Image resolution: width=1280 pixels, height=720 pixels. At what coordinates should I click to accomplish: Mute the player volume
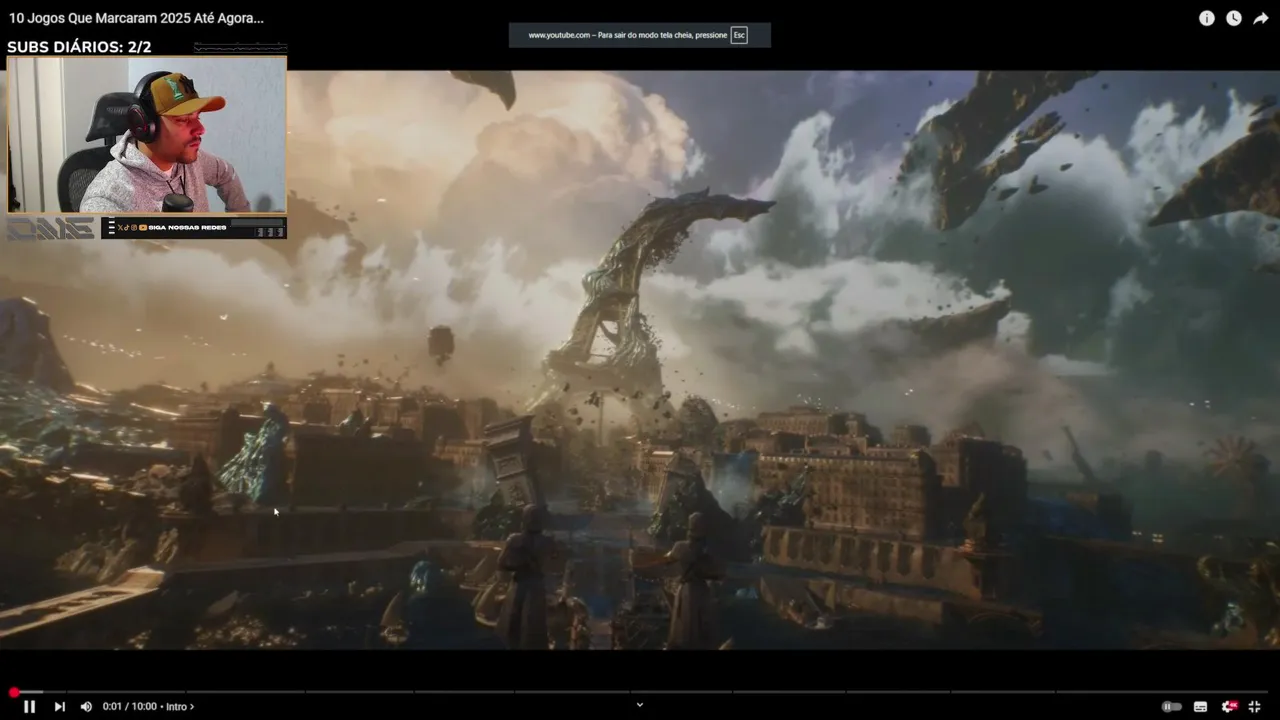[x=86, y=706]
